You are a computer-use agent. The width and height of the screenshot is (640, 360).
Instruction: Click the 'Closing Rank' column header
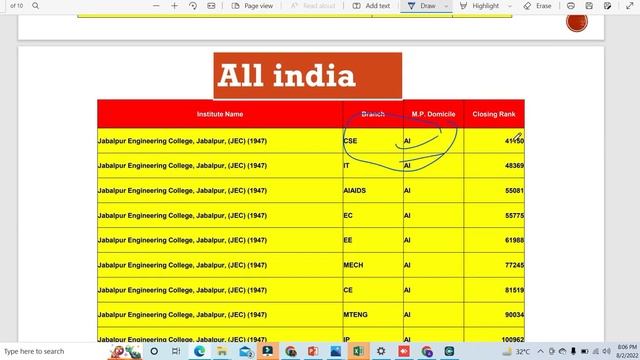point(494,114)
